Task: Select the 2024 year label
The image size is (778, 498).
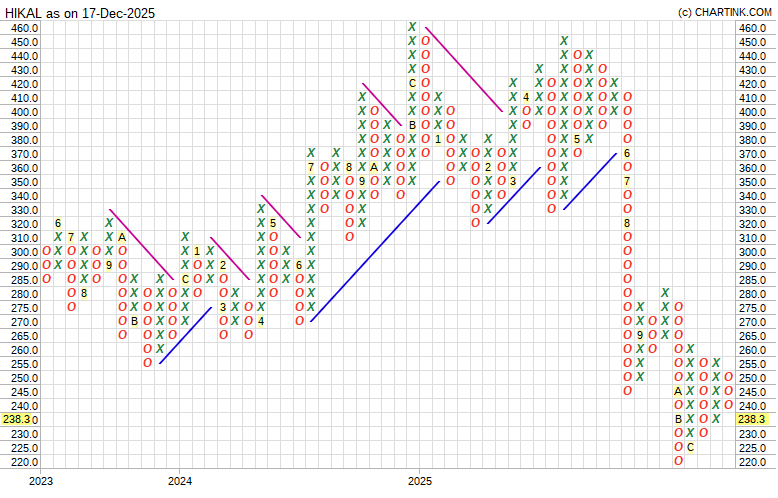Action: [179, 481]
